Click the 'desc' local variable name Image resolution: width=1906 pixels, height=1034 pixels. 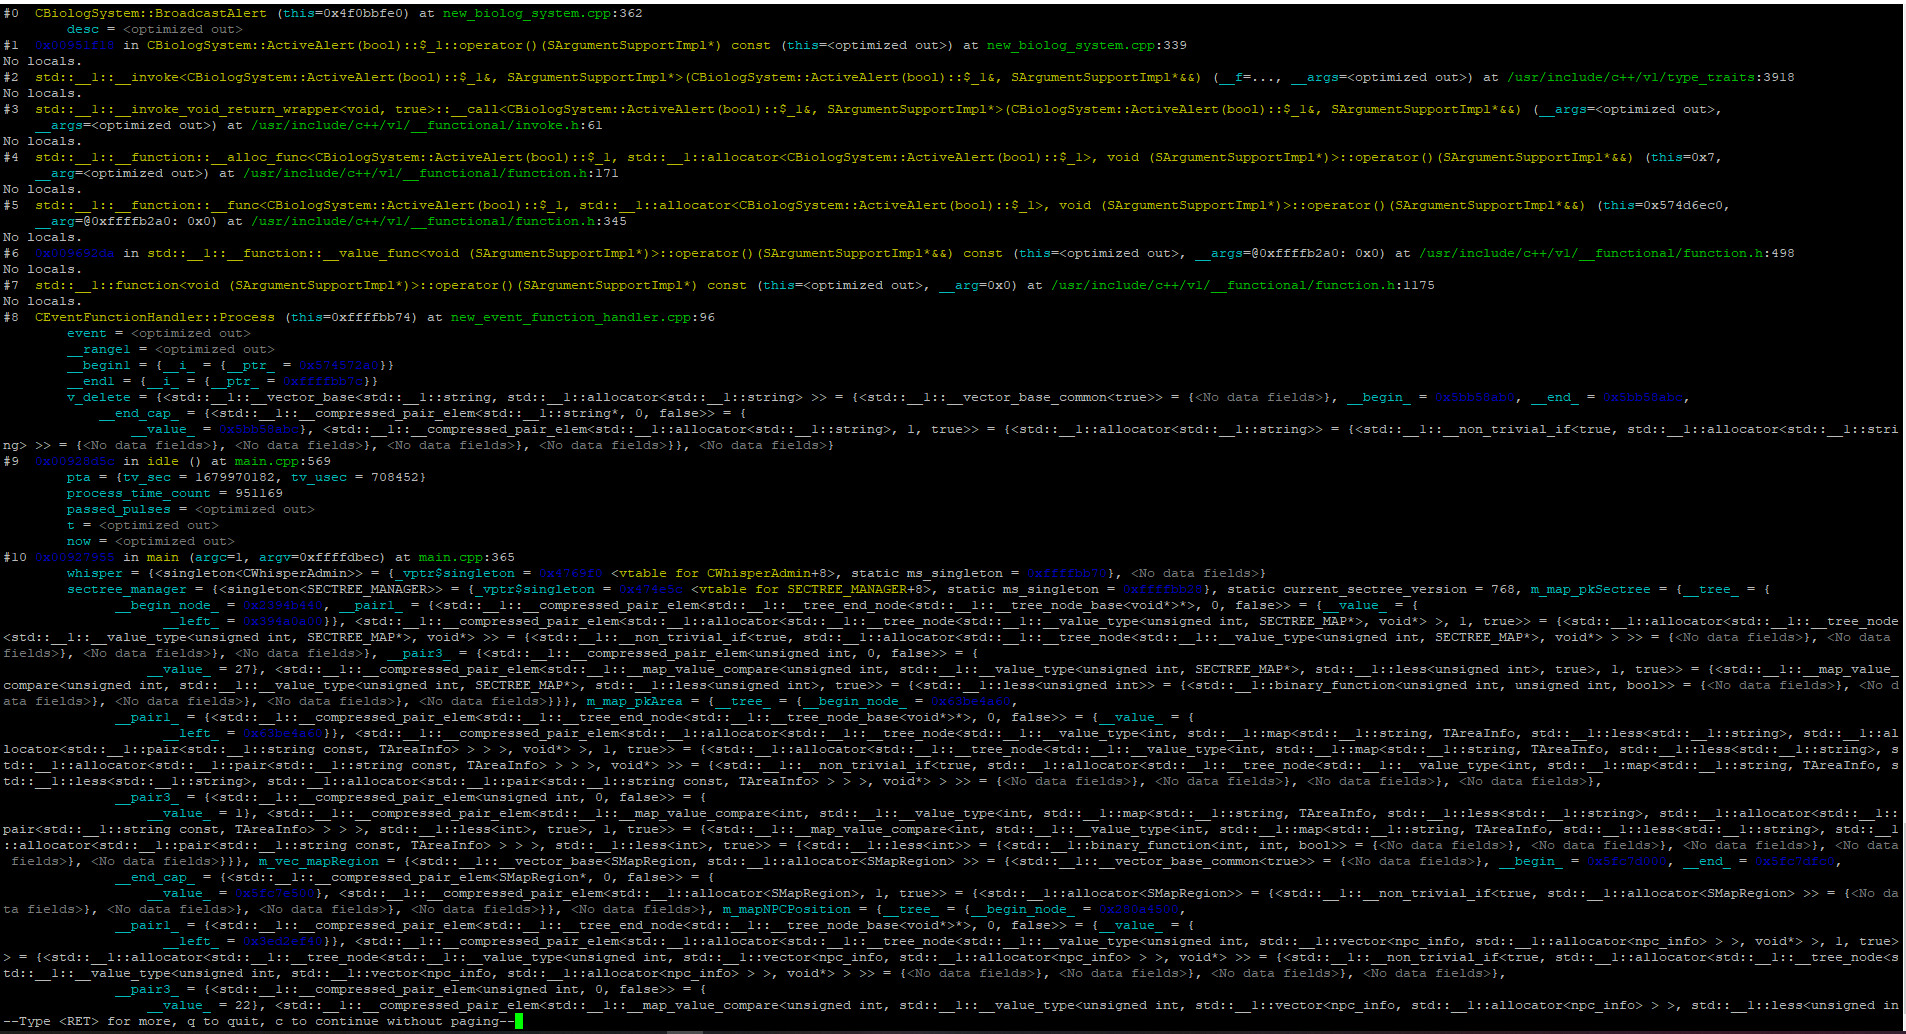pyautogui.click(x=83, y=29)
